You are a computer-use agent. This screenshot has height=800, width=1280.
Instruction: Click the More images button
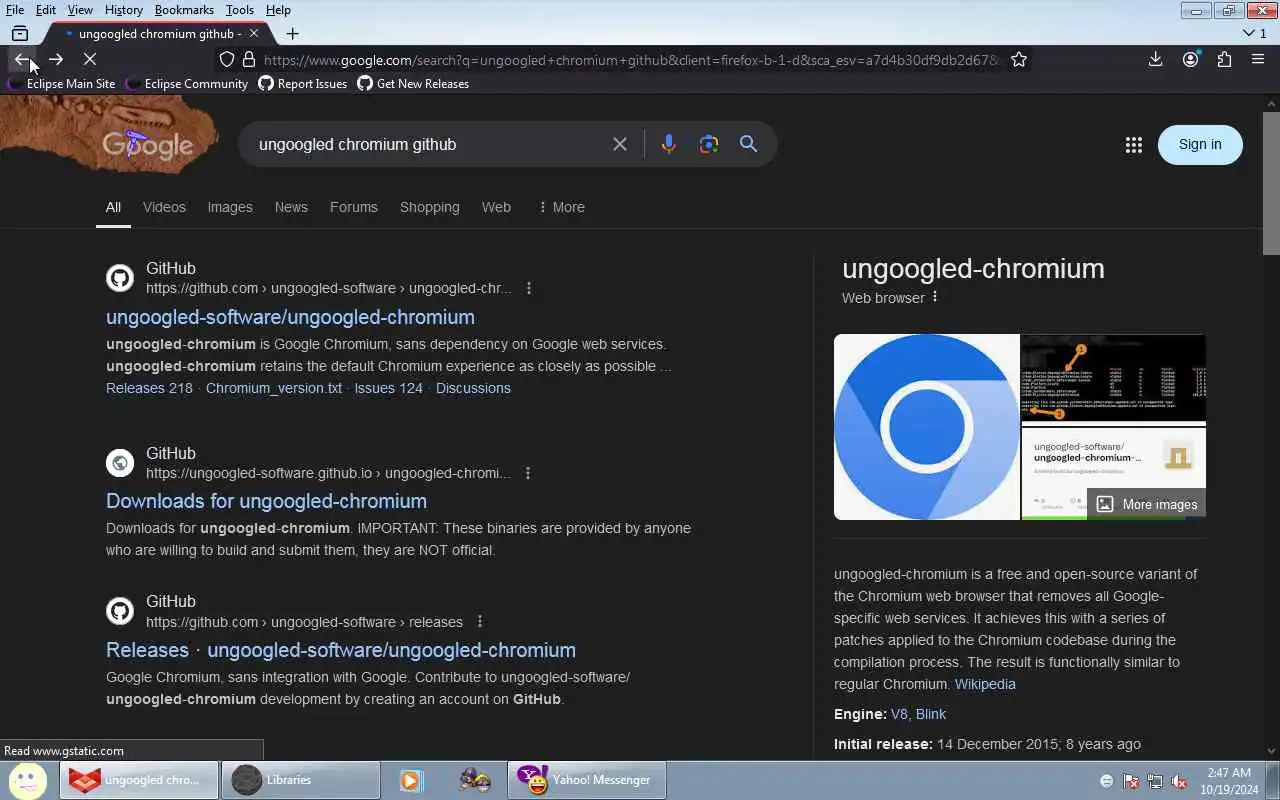pos(1146,504)
